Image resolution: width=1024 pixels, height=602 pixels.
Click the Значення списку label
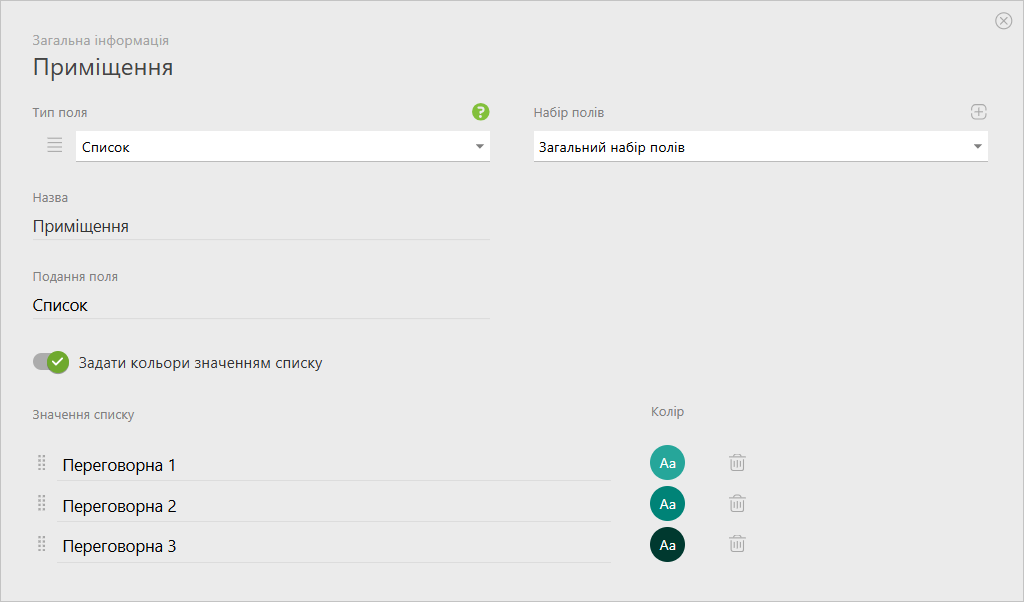[84, 415]
